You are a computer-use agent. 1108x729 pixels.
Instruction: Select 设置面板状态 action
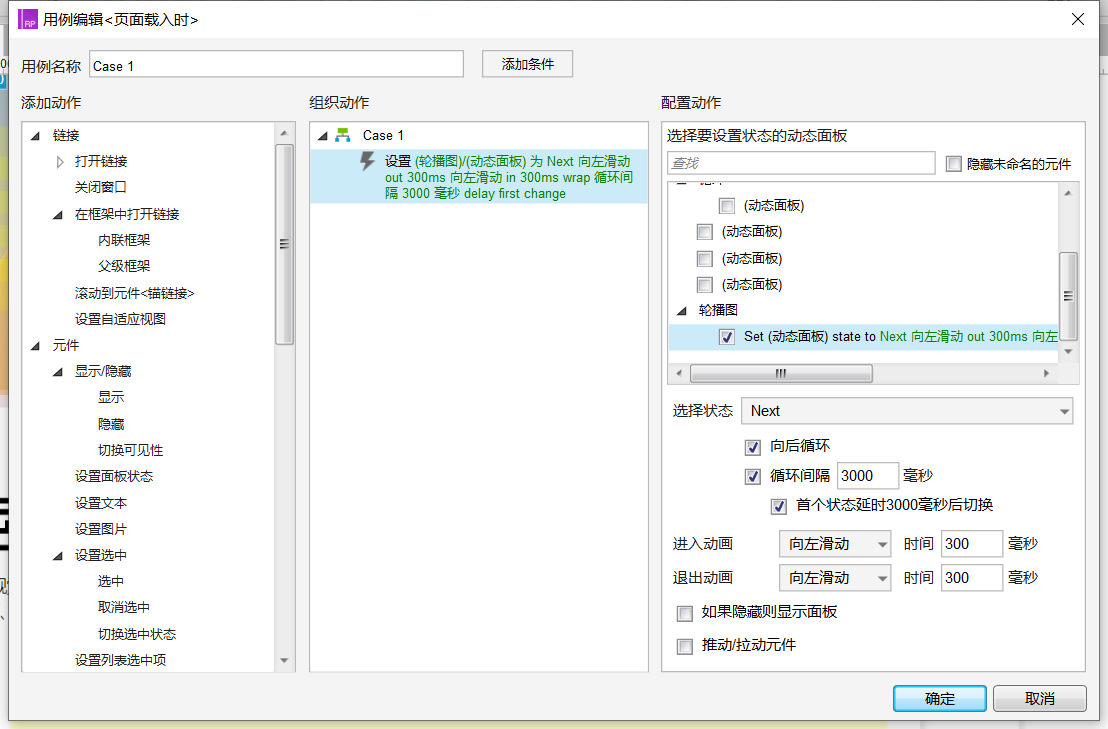[x=114, y=477]
